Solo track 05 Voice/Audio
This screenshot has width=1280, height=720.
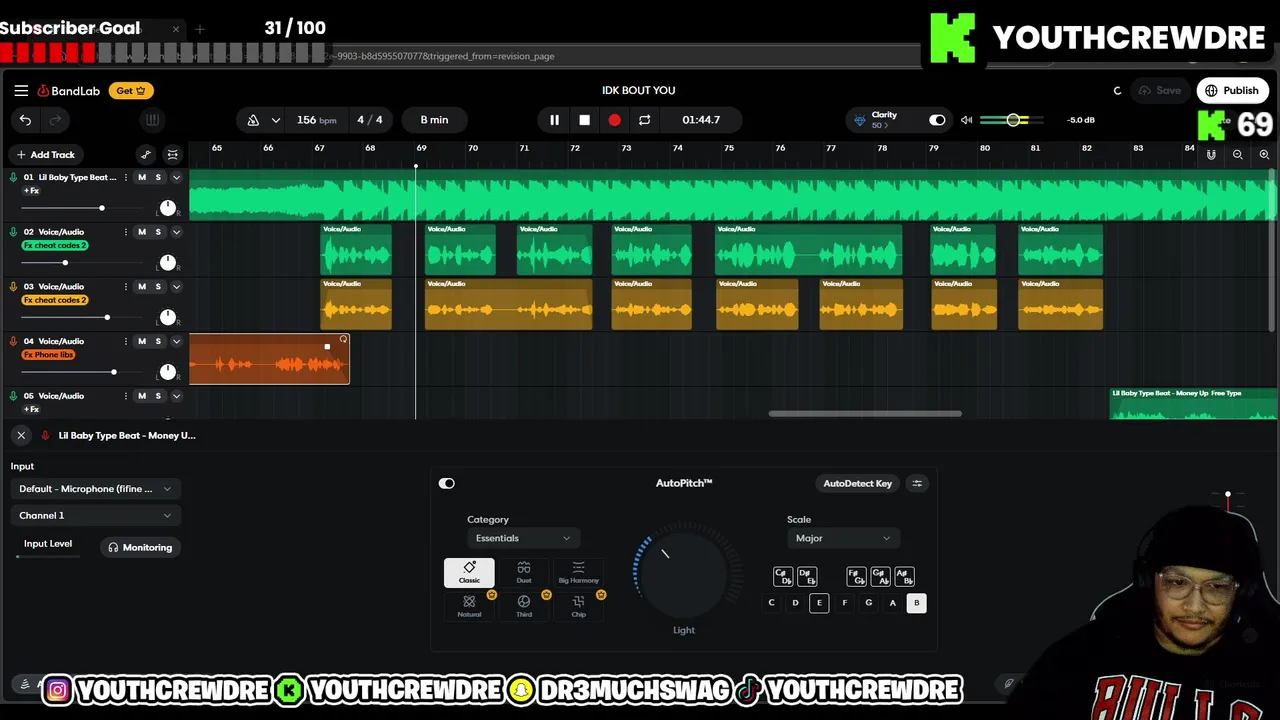pos(158,396)
